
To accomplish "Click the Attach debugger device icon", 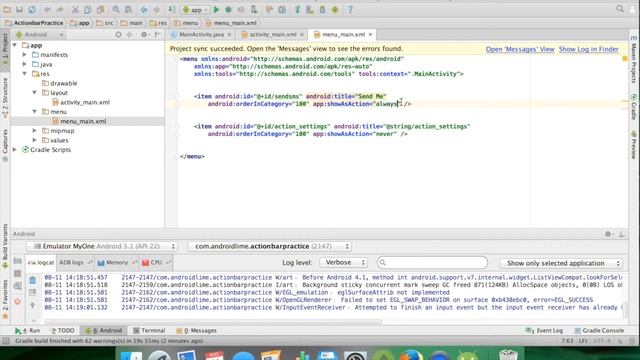I will tap(254, 9).
